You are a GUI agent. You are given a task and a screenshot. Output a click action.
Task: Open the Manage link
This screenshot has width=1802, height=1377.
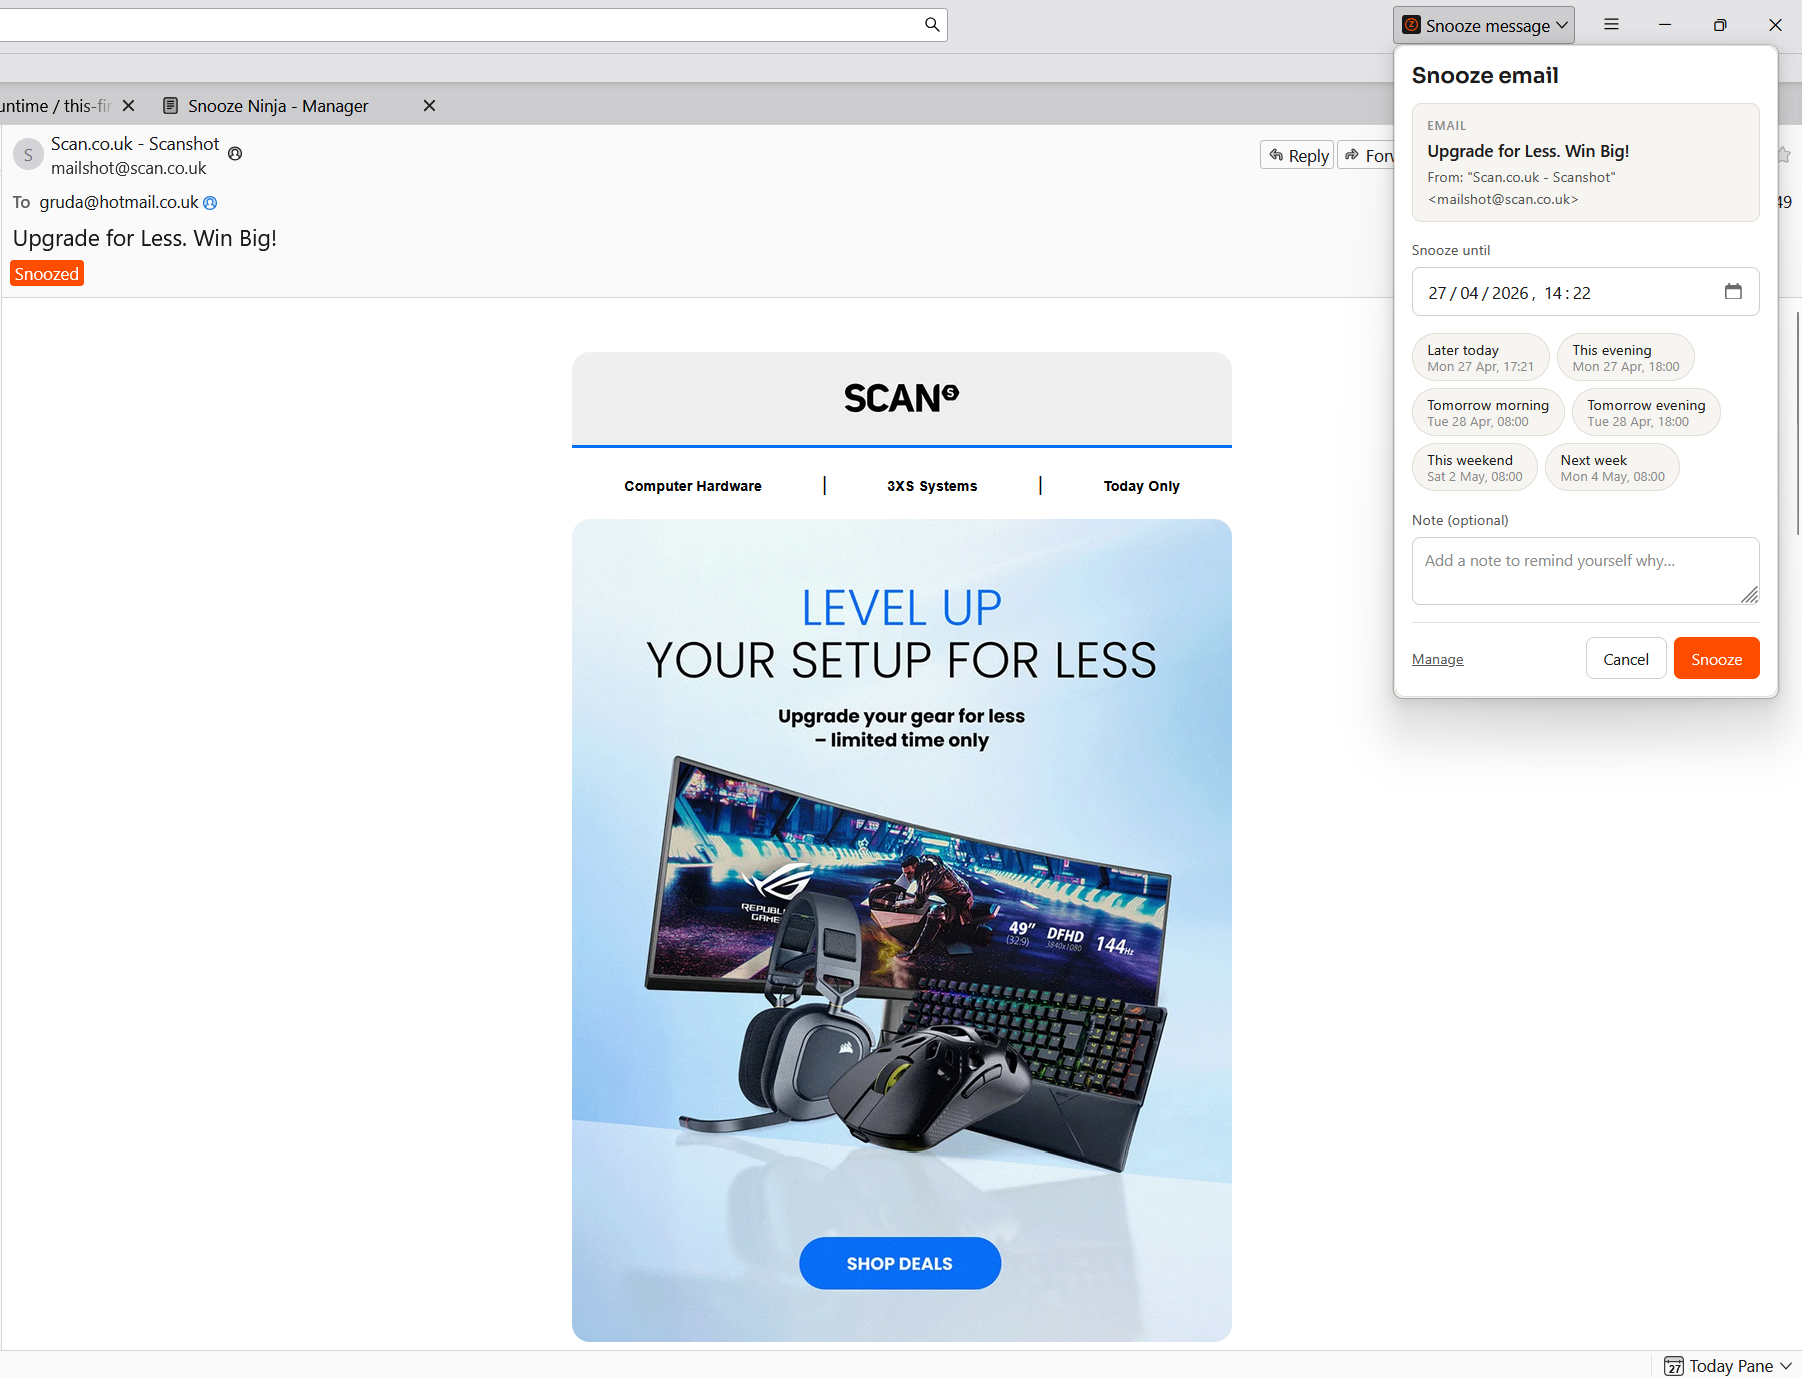[1437, 659]
